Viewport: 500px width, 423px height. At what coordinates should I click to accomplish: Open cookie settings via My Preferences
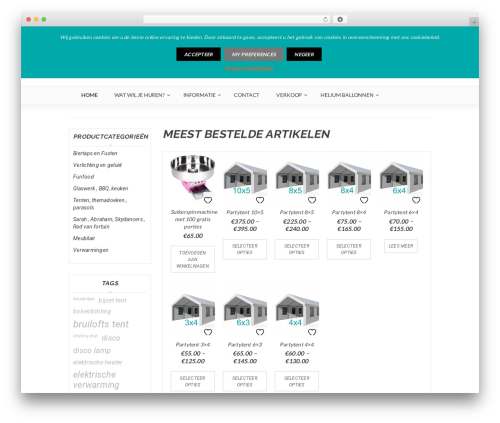click(x=254, y=54)
